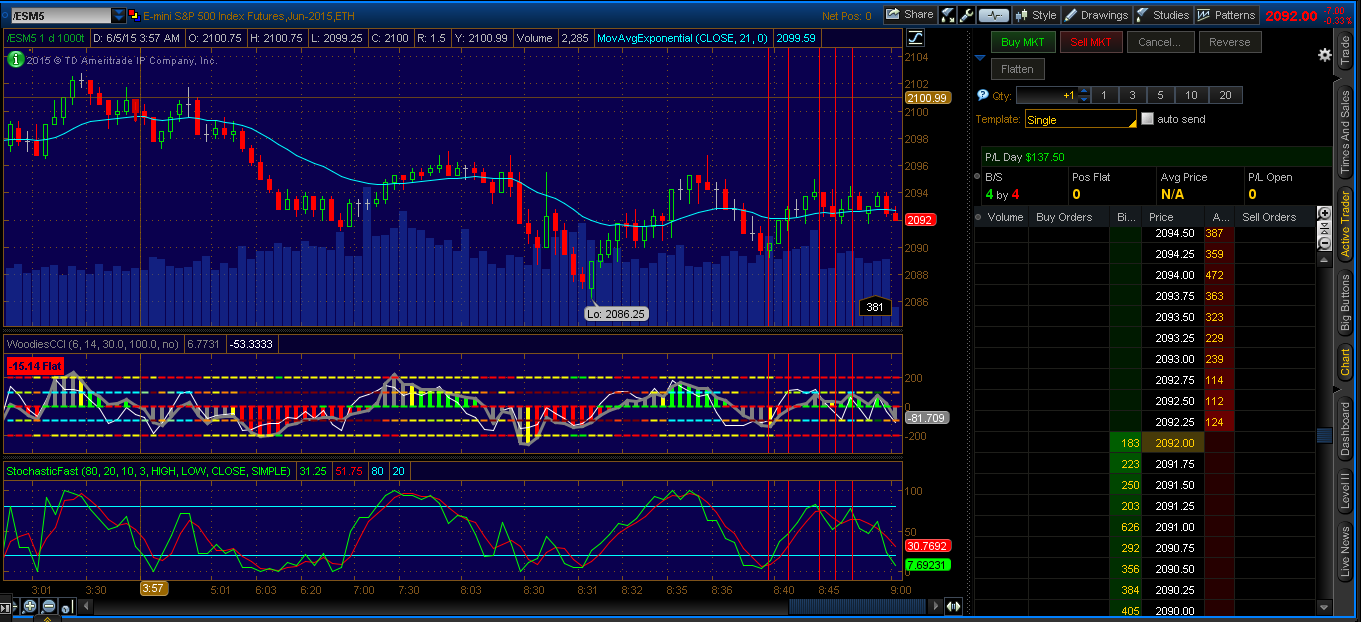Screen dimensions: 1361x622
Task: Click the Qty input field showing +1
Action: pos(1046,95)
